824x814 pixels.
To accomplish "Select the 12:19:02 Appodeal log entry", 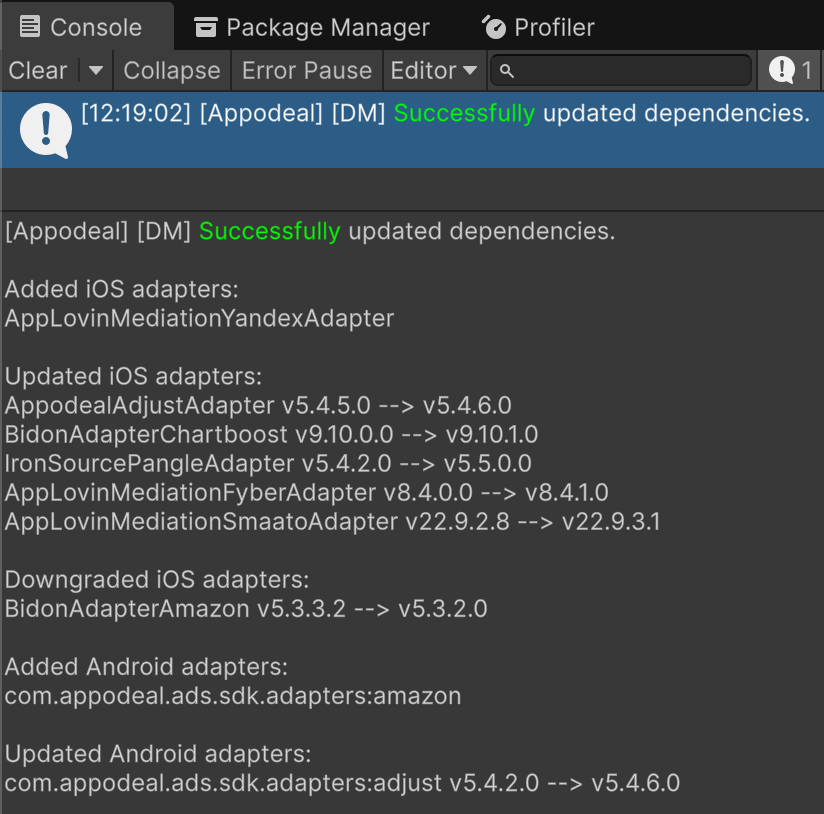I will tap(412, 130).
